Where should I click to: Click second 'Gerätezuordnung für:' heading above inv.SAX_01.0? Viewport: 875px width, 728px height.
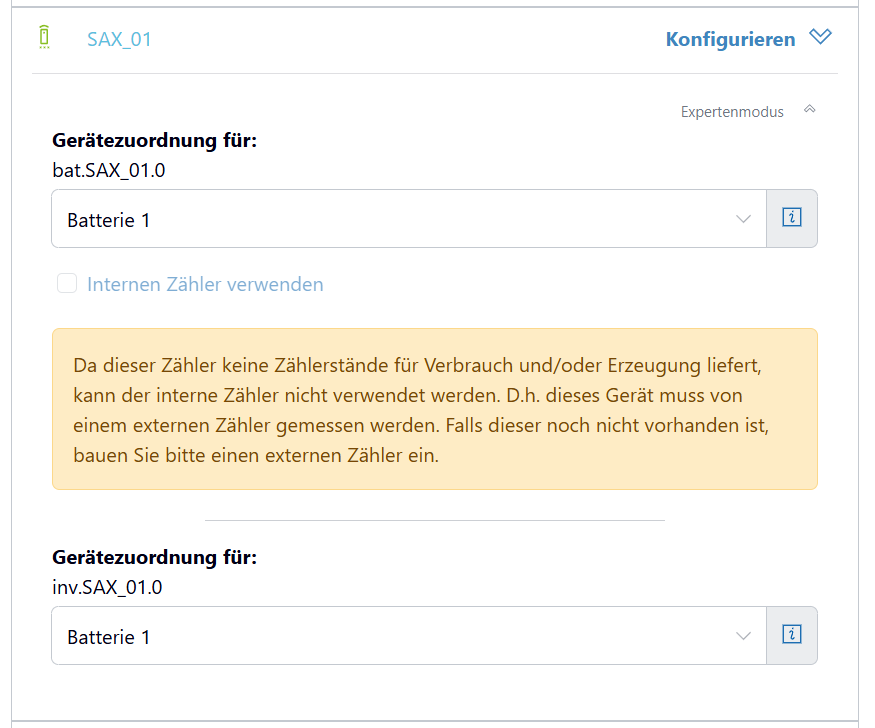pyautogui.click(x=154, y=558)
